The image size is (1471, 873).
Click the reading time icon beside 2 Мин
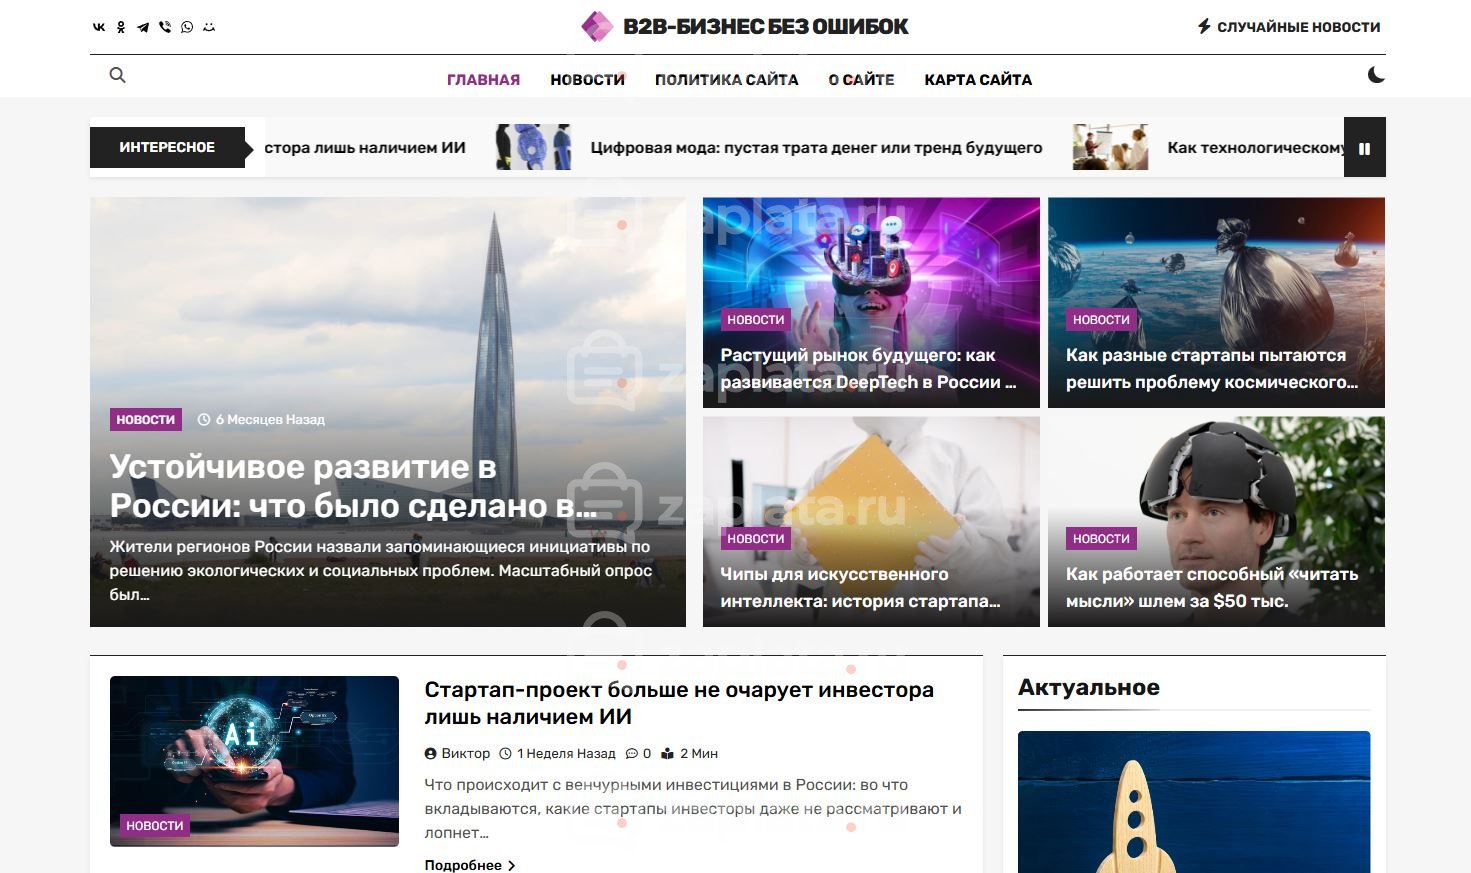pos(668,754)
